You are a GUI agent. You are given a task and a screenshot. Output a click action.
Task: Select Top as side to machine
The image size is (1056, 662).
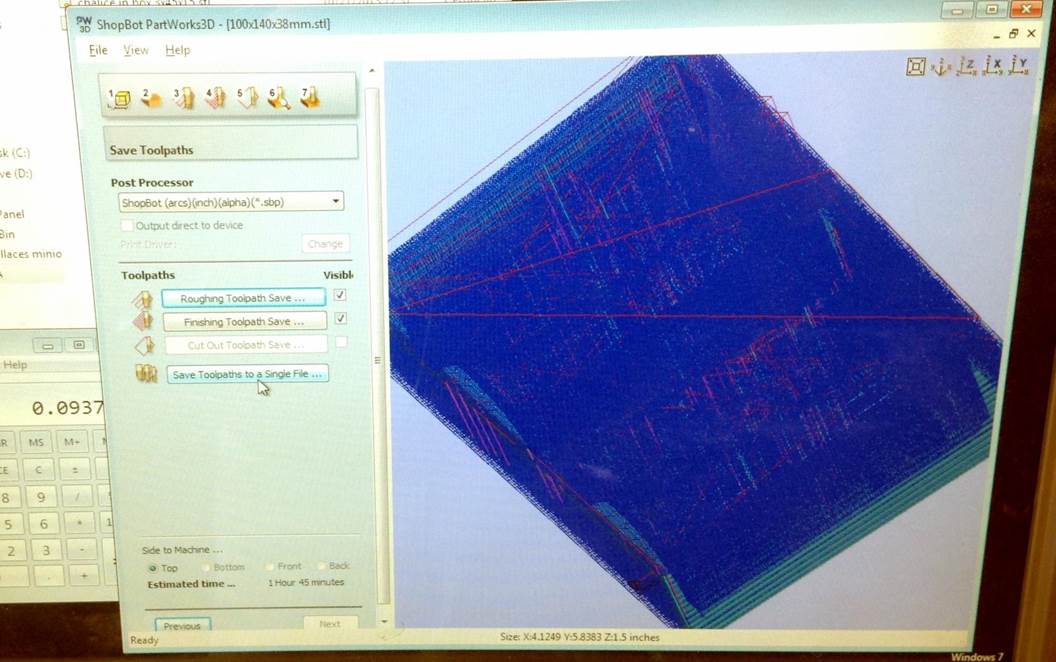point(152,568)
